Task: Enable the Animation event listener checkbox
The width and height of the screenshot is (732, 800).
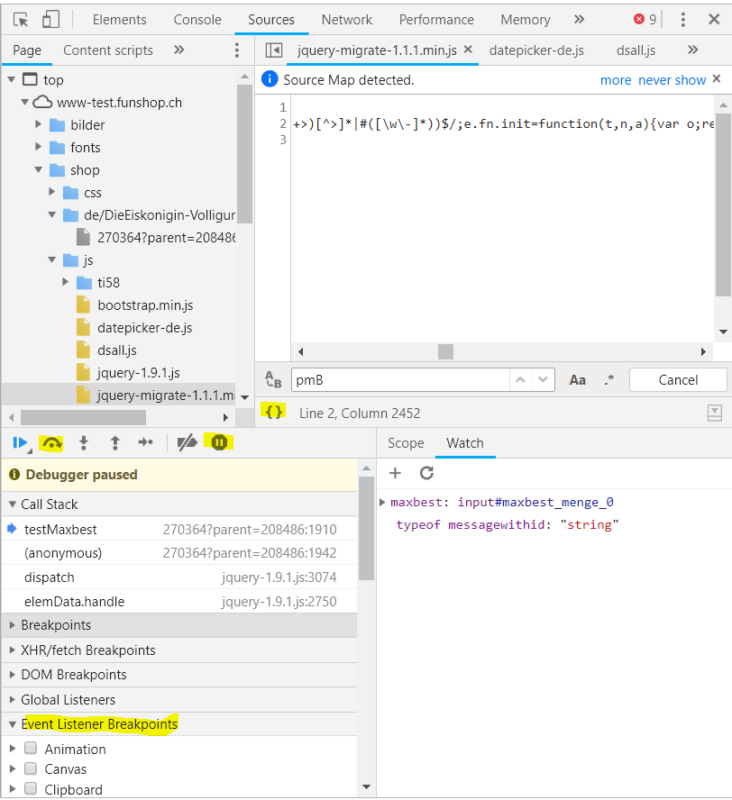Action: 31,749
